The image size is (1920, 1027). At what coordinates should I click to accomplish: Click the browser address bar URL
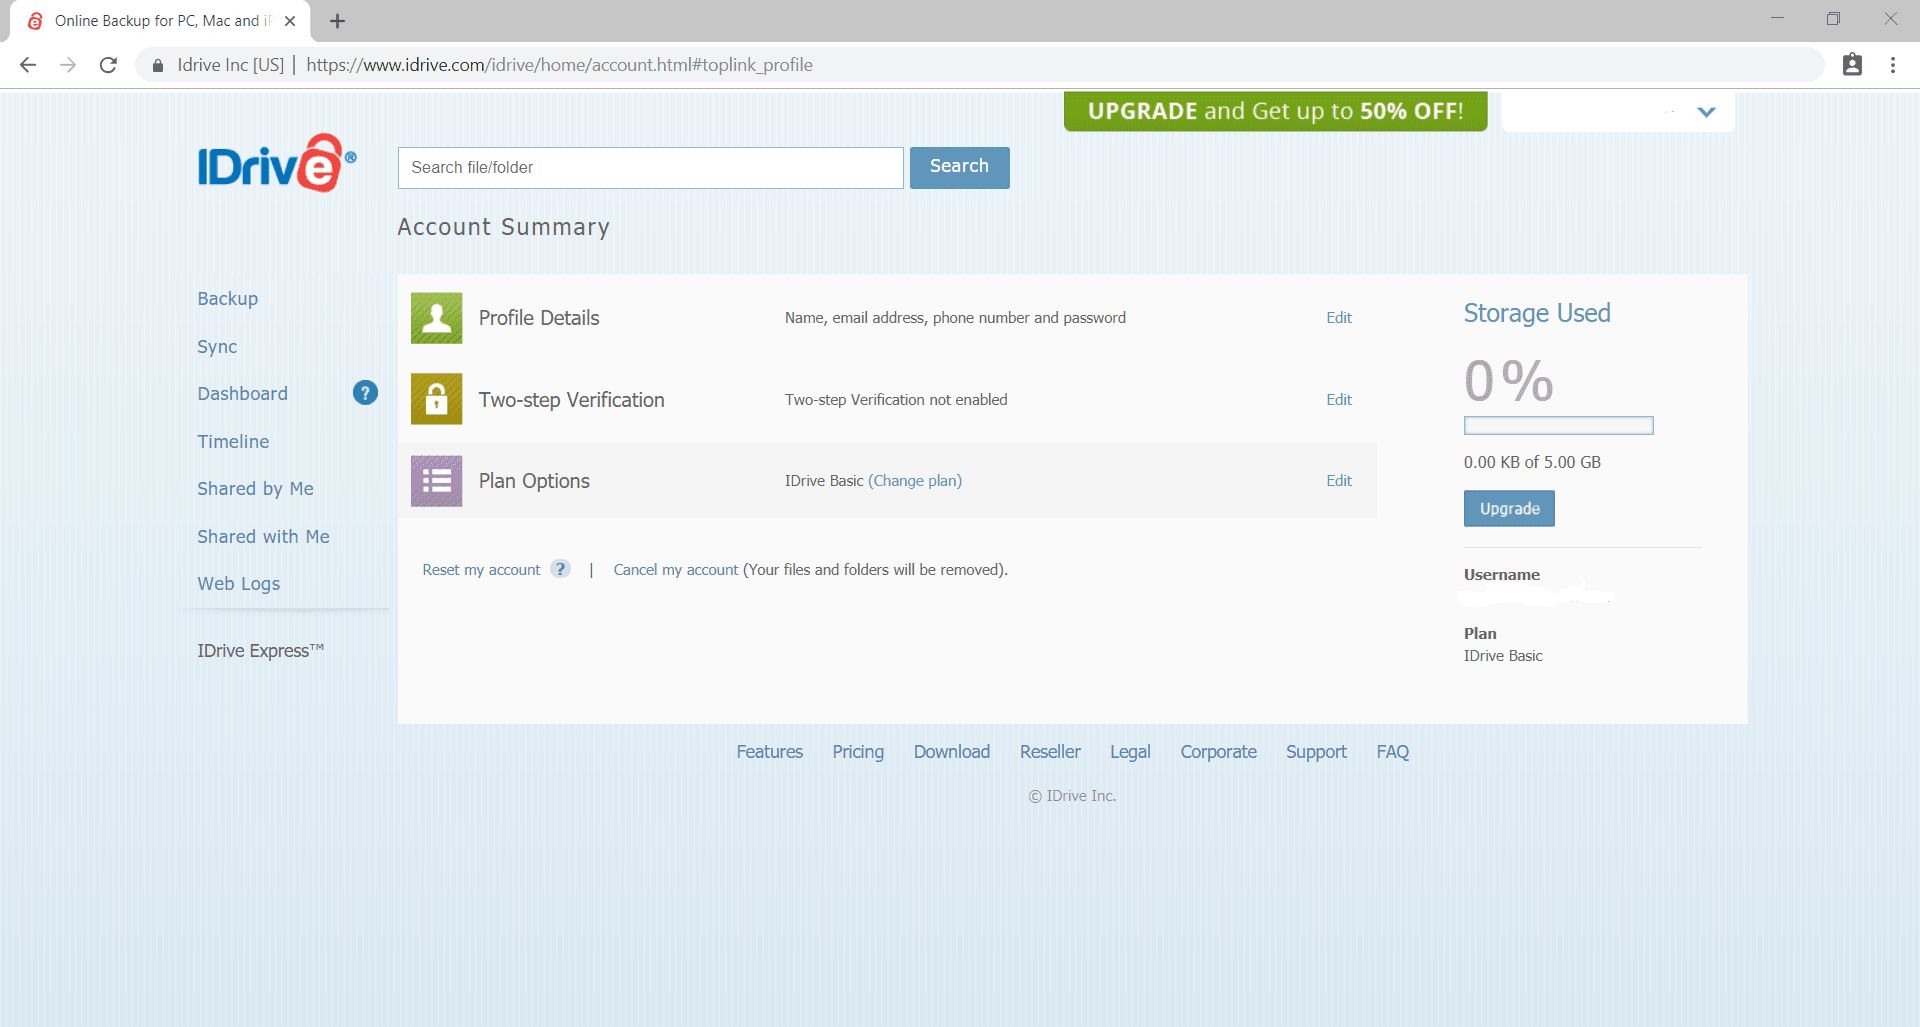tap(559, 65)
